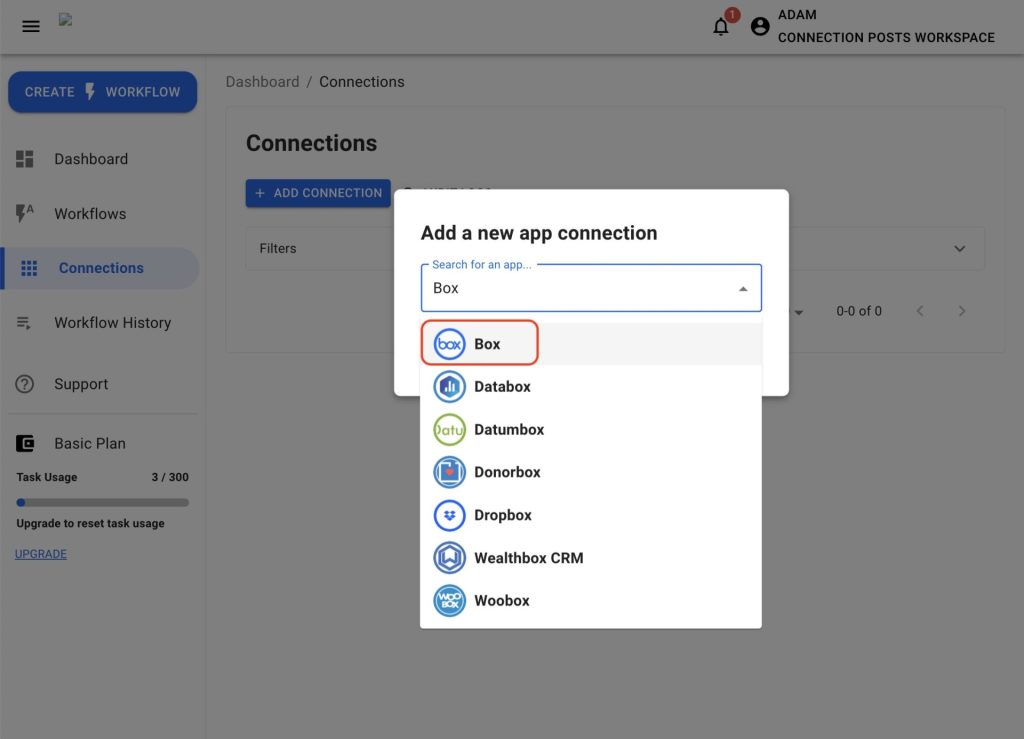Select Woobox from the app list
This screenshot has height=739, width=1024.
point(590,601)
